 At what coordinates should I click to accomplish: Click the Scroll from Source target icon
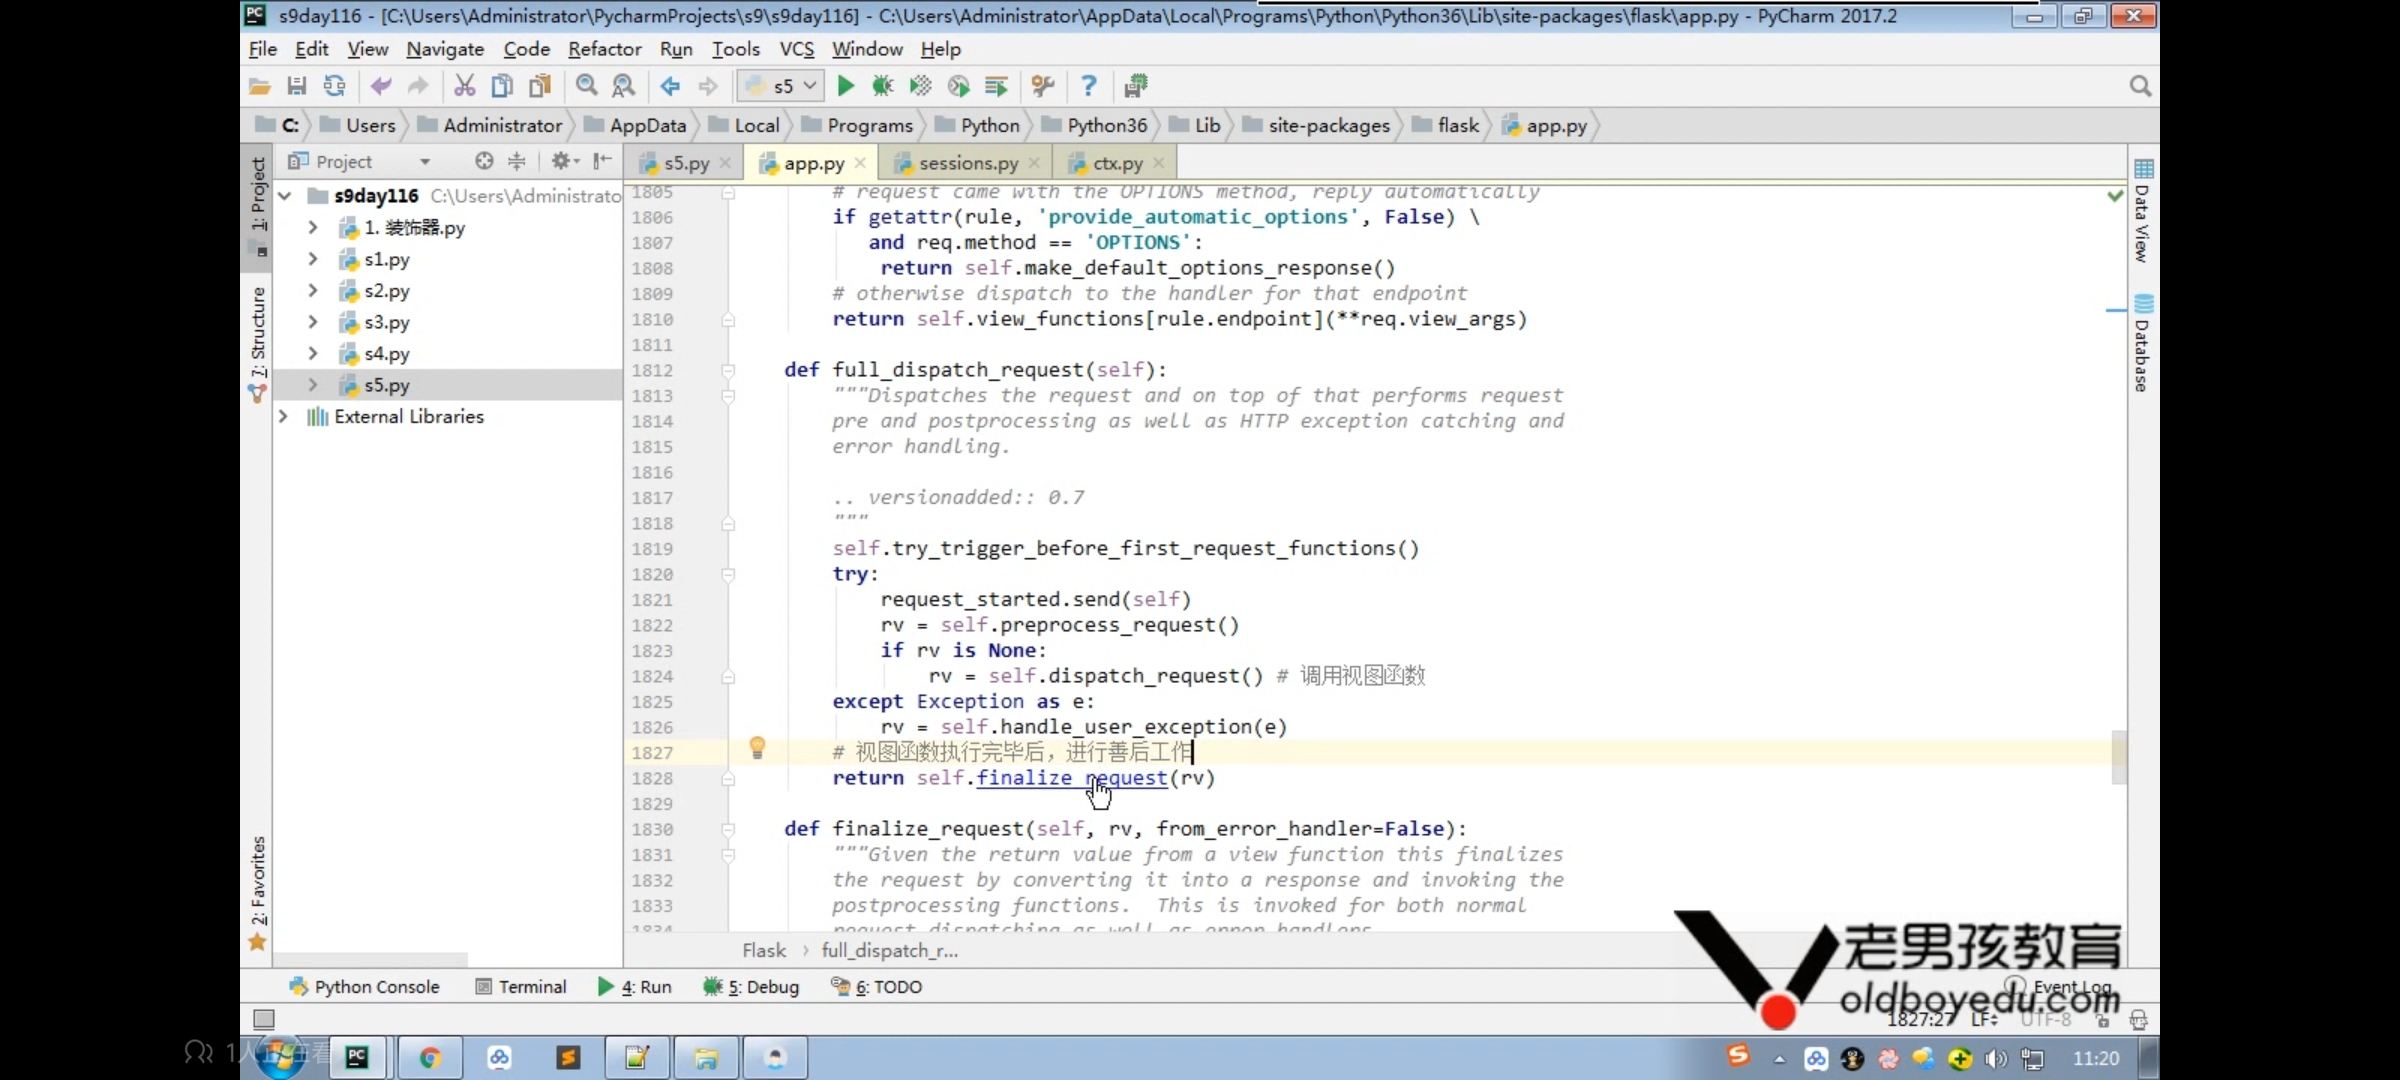[484, 161]
